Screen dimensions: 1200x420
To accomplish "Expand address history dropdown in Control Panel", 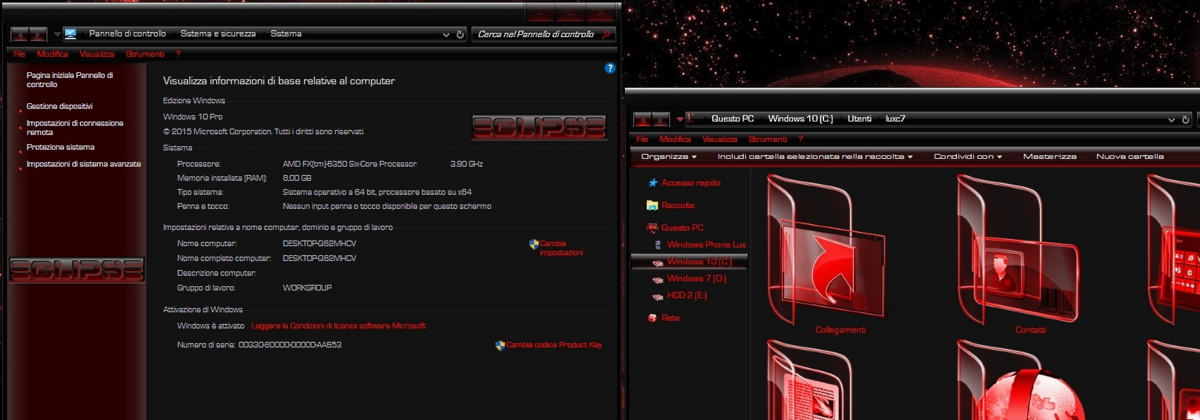I will click(447, 34).
